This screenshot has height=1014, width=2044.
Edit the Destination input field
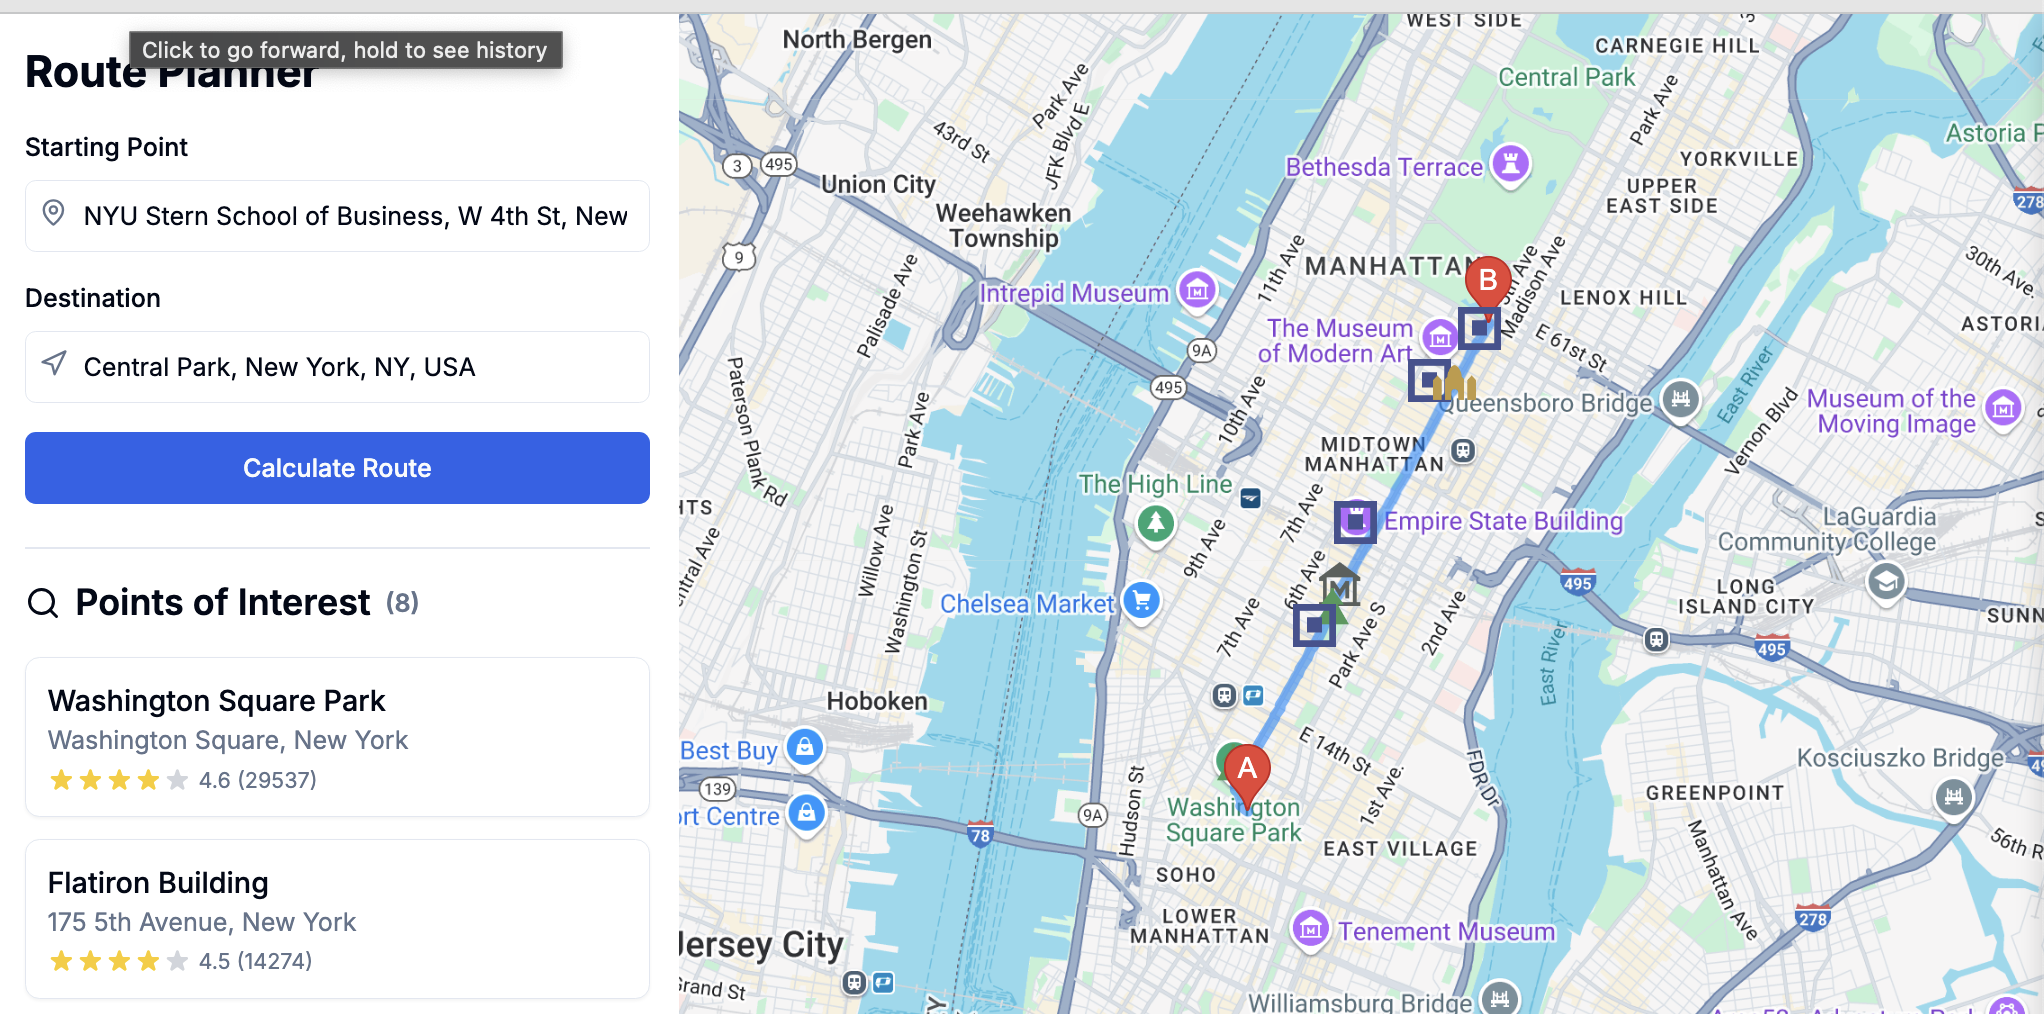click(x=337, y=367)
